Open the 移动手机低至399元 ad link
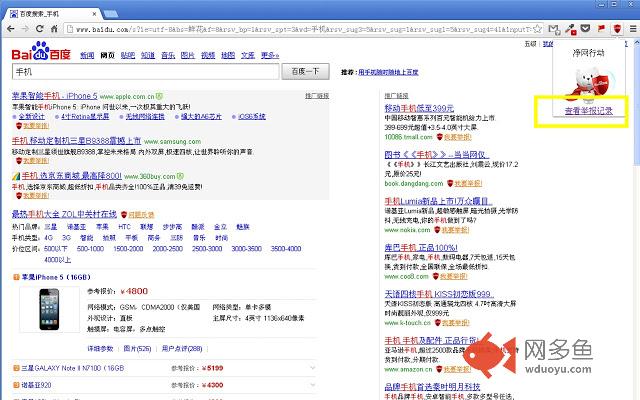 coord(419,108)
